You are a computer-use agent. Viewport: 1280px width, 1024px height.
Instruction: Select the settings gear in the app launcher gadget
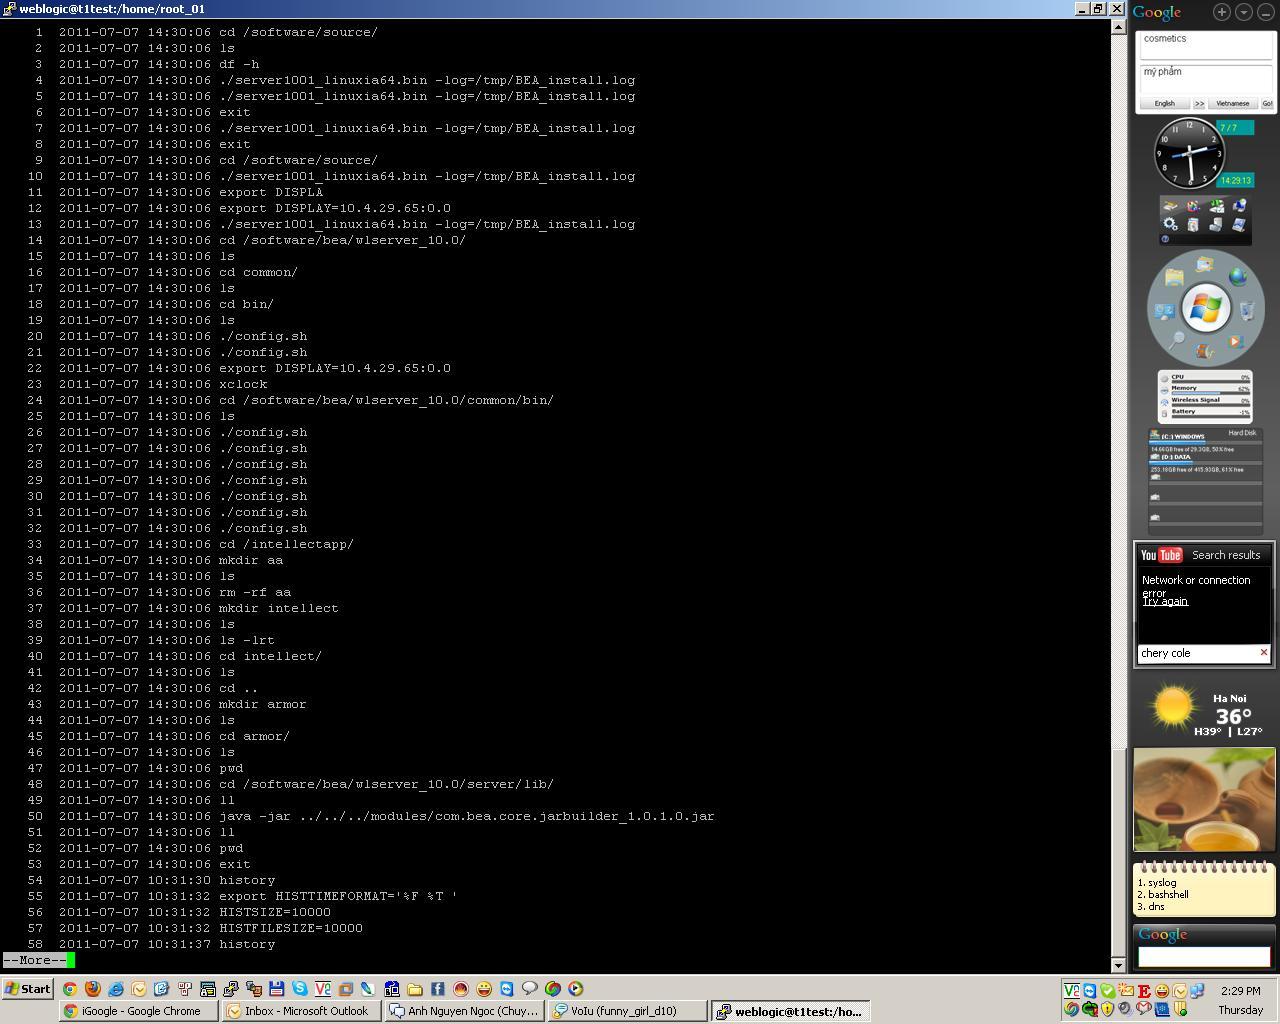click(x=1171, y=225)
